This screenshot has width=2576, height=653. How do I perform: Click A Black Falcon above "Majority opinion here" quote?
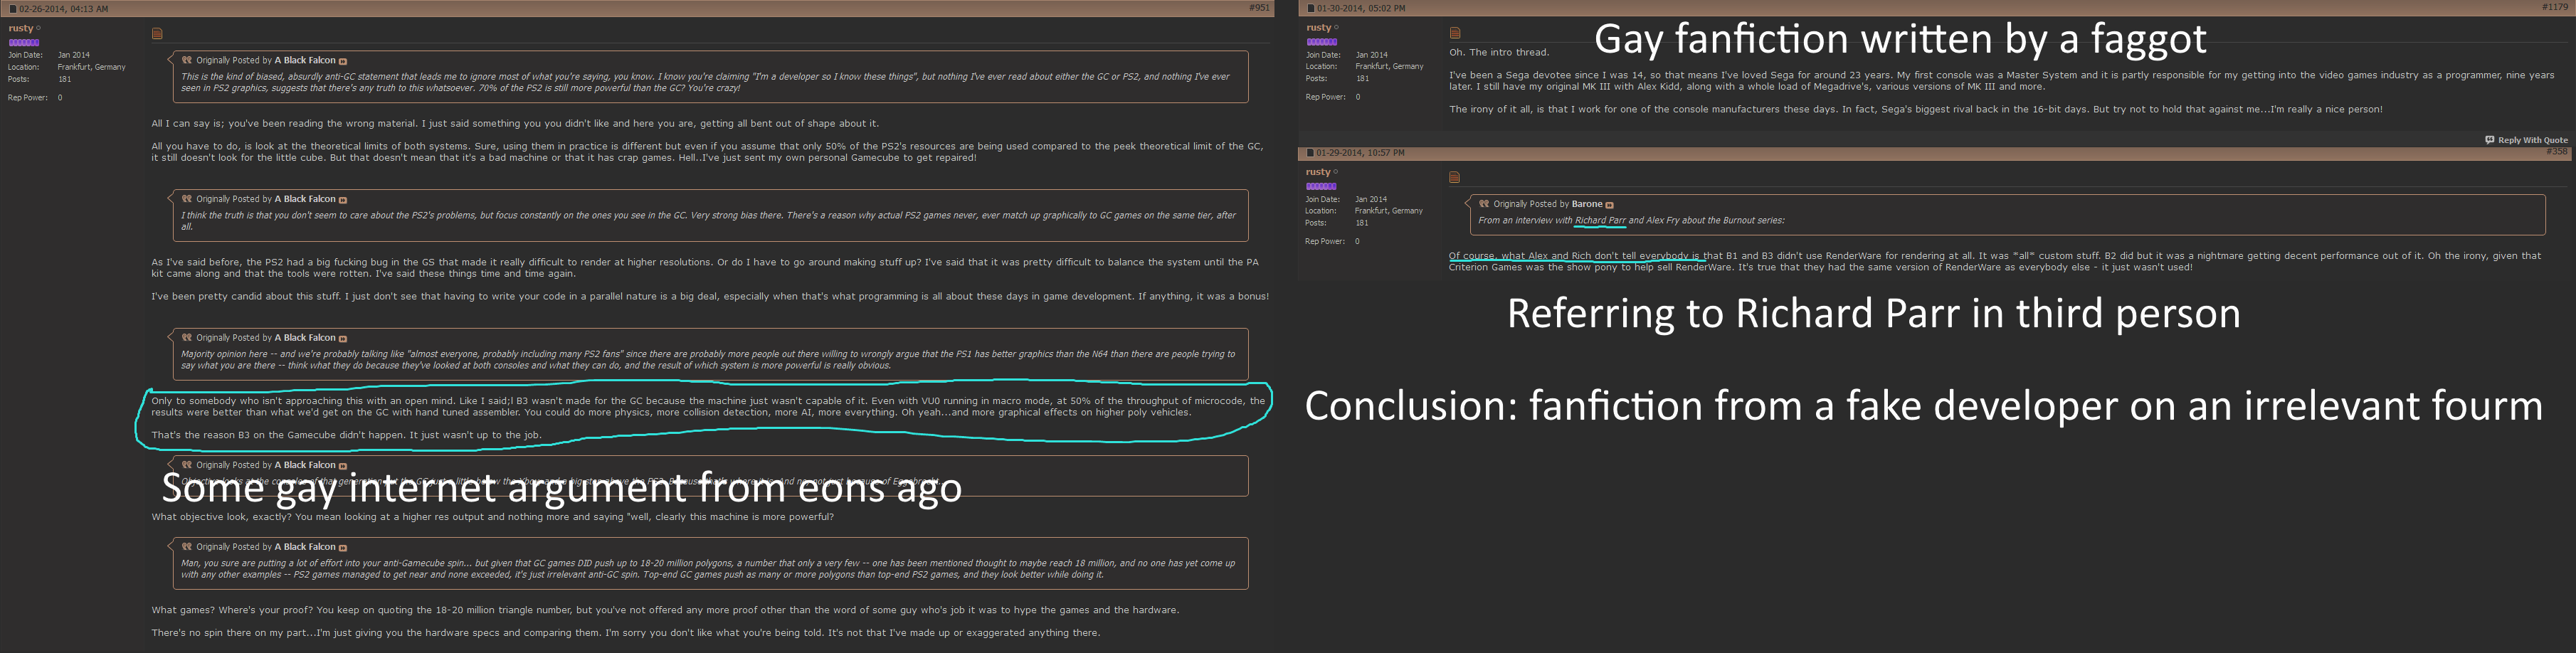305,338
